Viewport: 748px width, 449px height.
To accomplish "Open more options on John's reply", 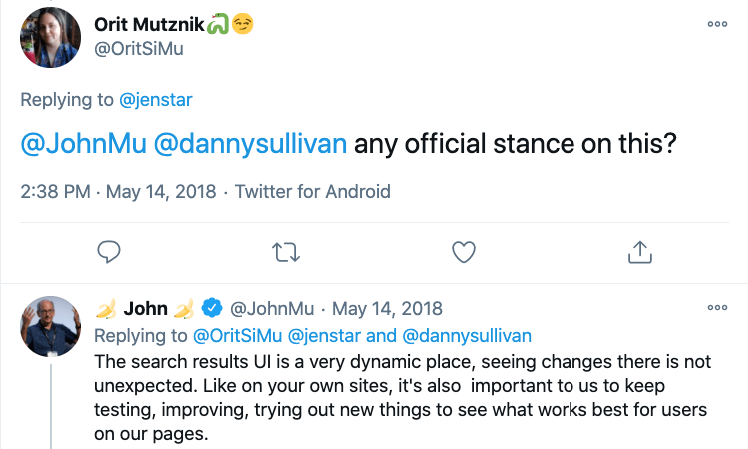I will pyautogui.click(x=716, y=307).
